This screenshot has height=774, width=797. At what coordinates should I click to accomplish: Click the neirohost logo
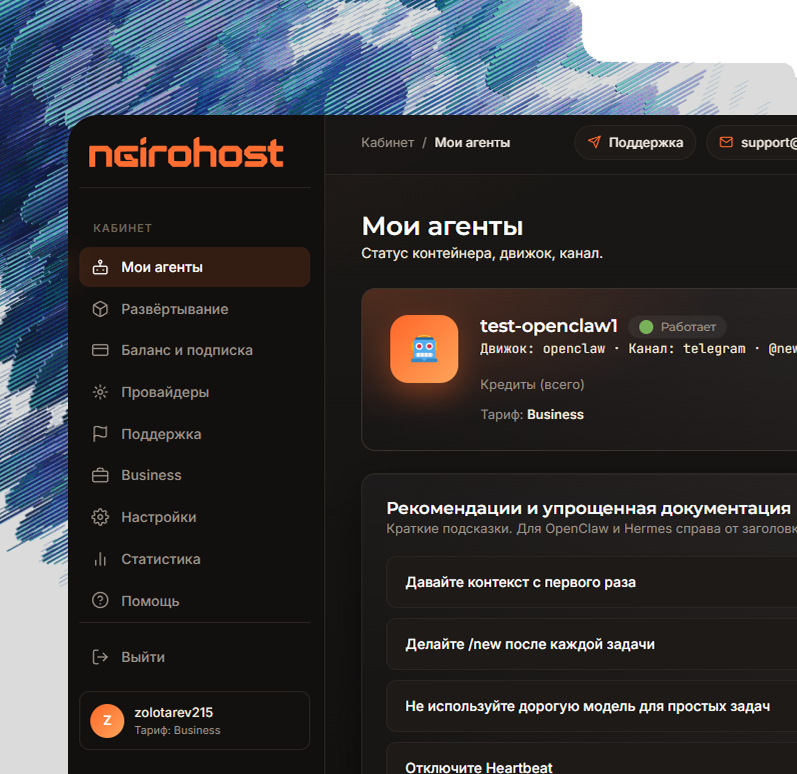pyautogui.click(x=186, y=152)
